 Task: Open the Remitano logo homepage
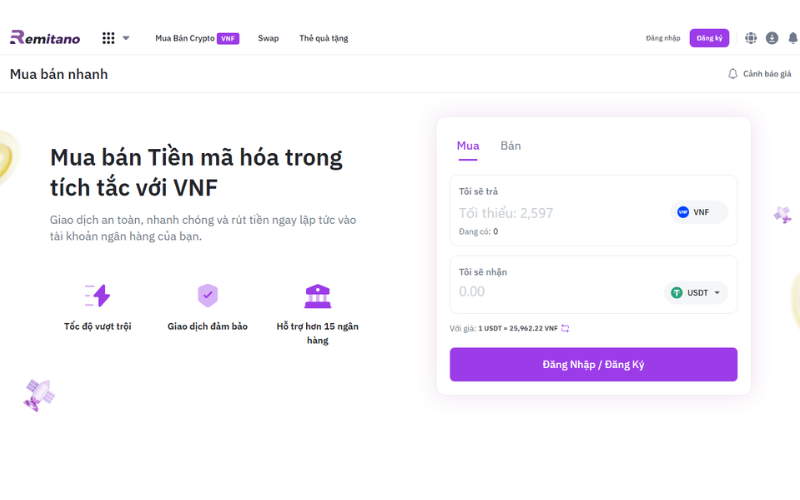point(45,38)
